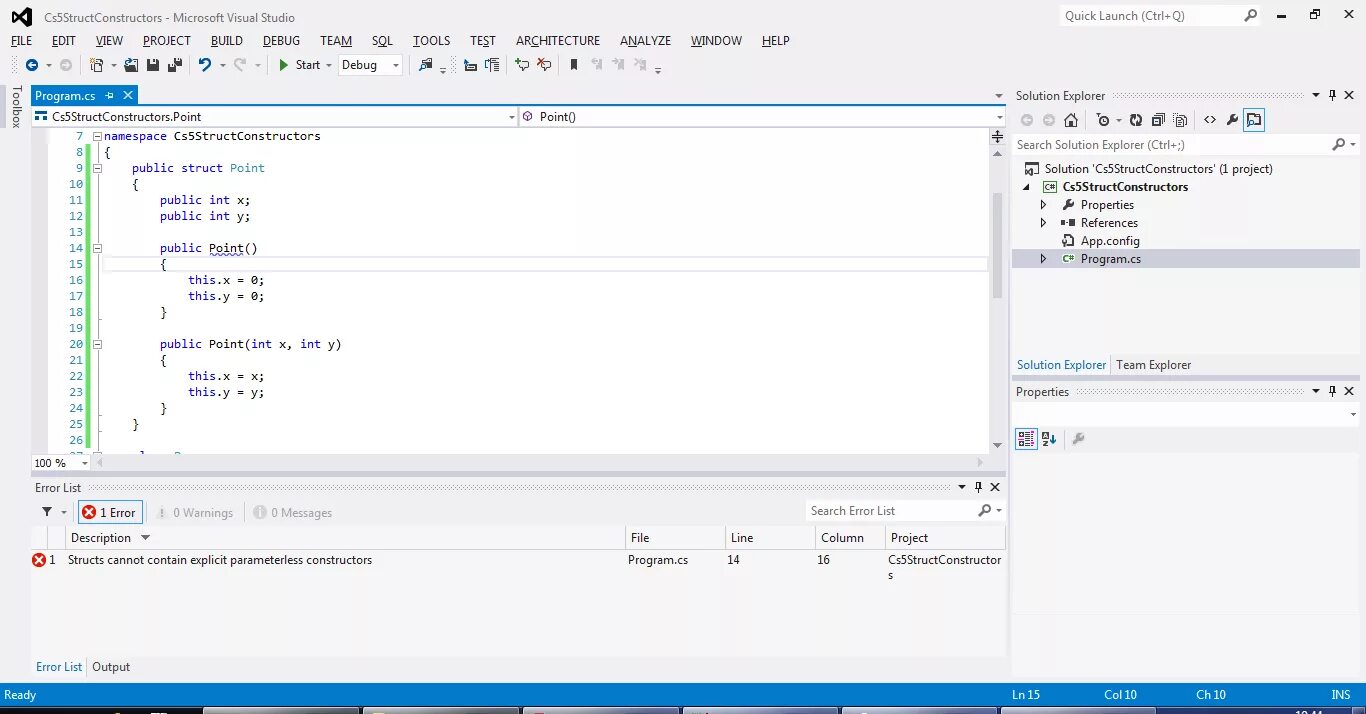The height and width of the screenshot is (714, 1366).
Task: Toggle the 1 Error filter button
Action: coord(110,512)
